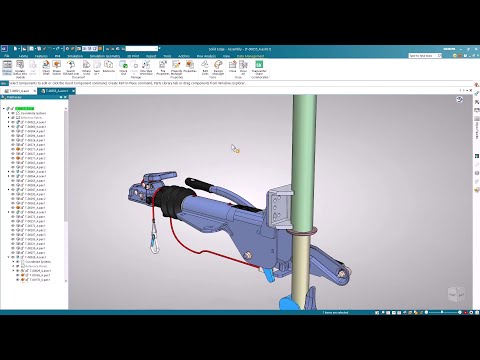Viewport: 480px width, 360px height.
Task: Select the Reference Planes tree item
Action: pos(32,118)
